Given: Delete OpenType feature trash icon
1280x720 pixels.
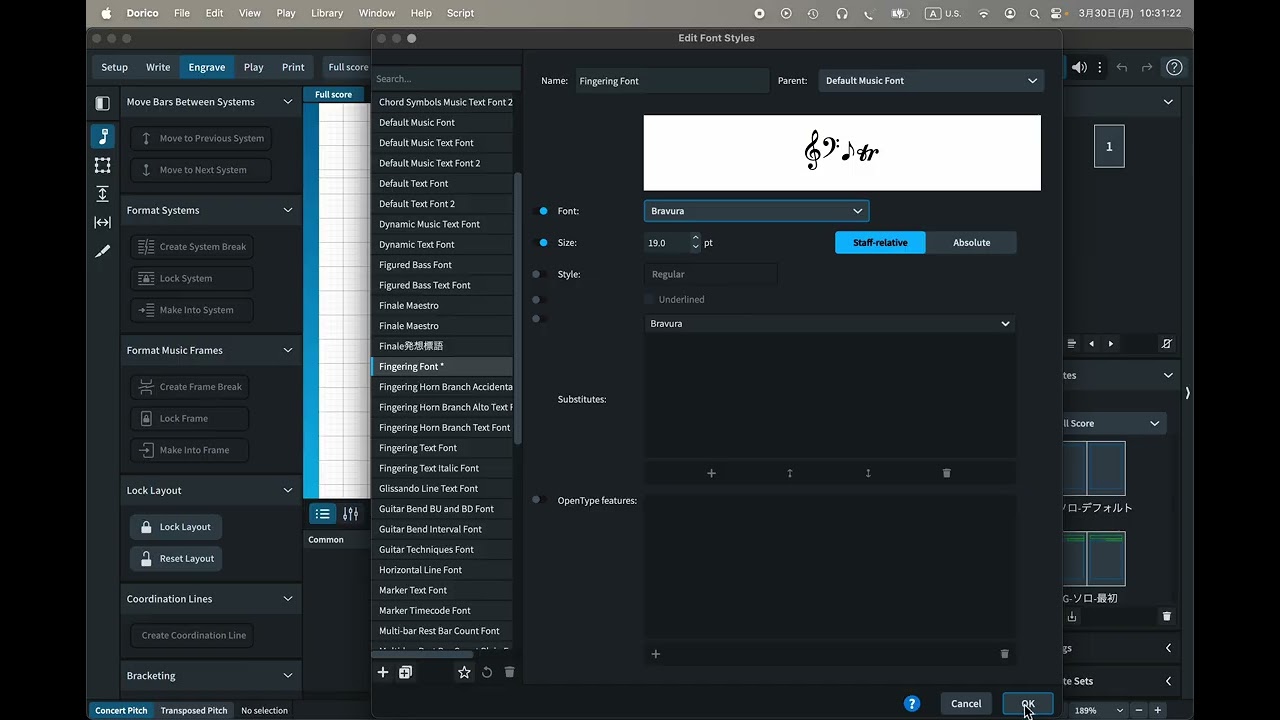Looking at the screenshot, I should click(1004, 654).
